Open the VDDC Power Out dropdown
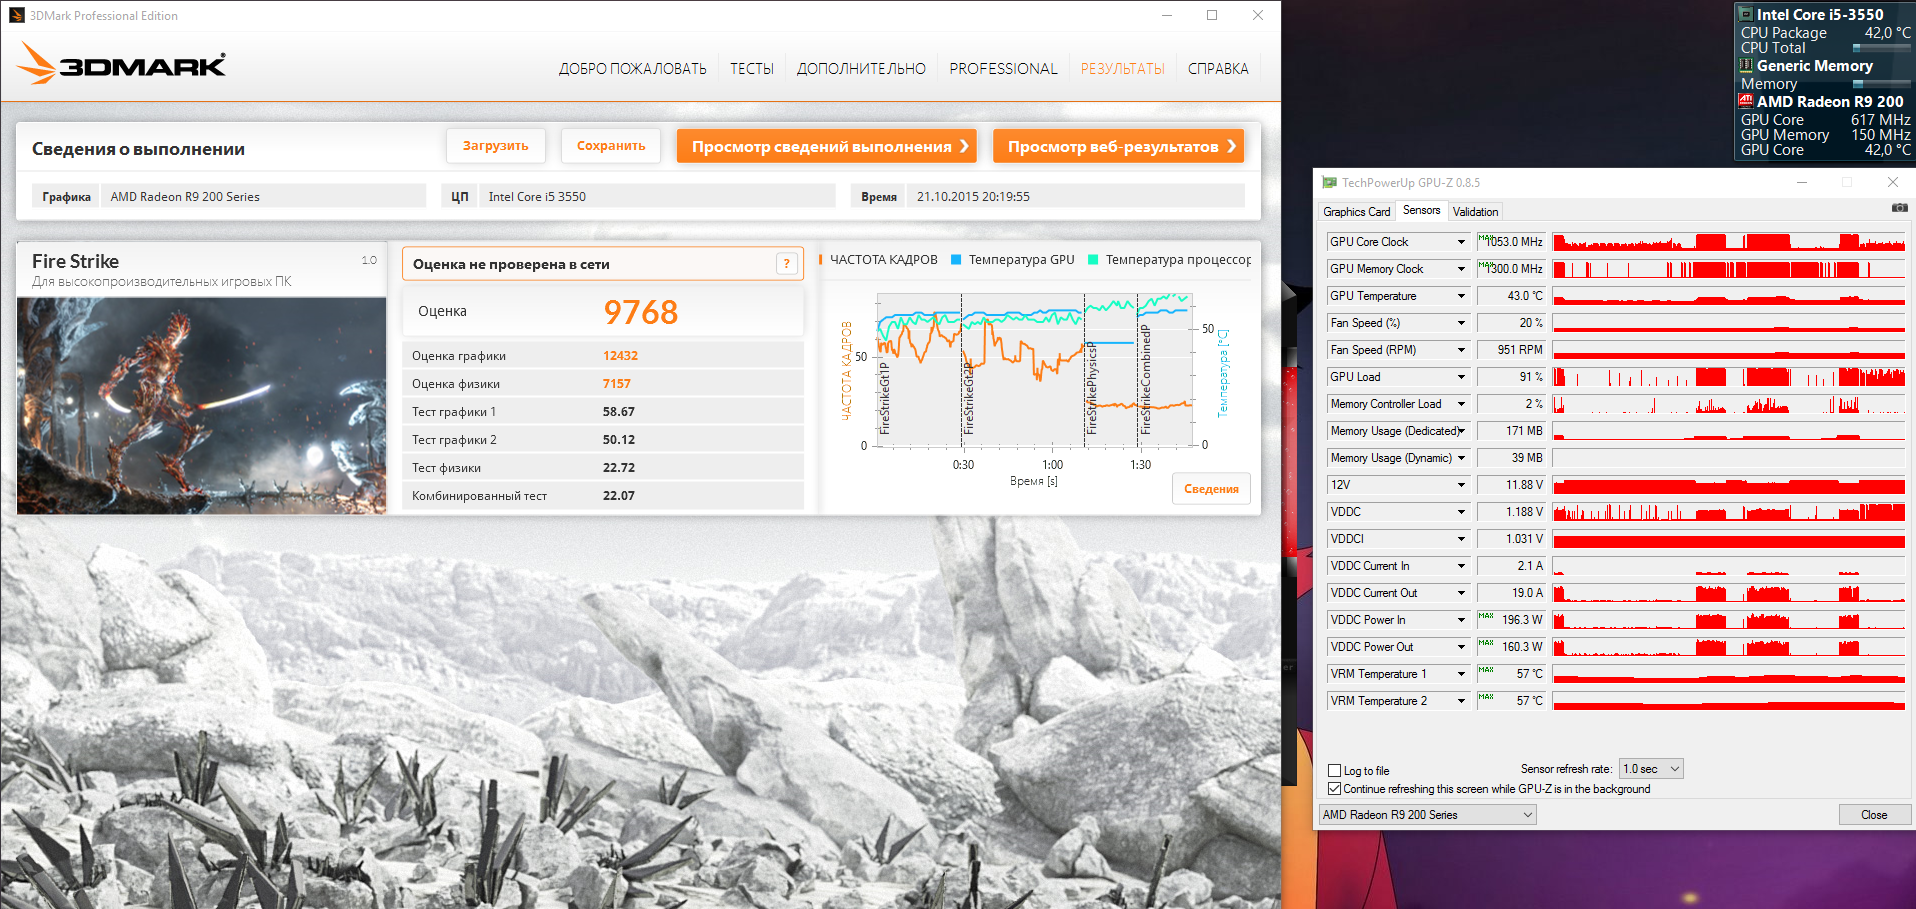The width and height of the screenshot is (1916, 909). tap(1461, 647)
